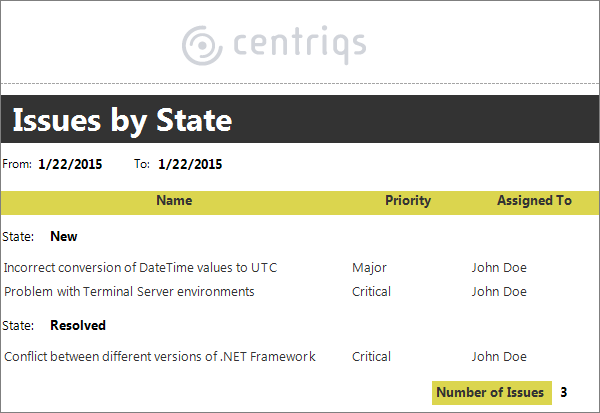Open Problem with Terminal Server environments issue
The width and height of the screenshot is (600, 413).
click(129, 292)
